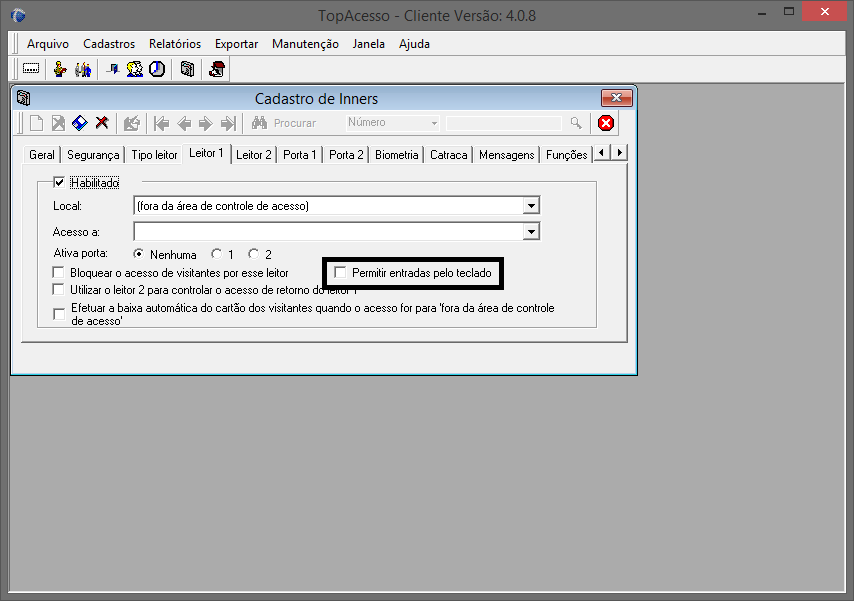Click the Inner device icon in the main toolbar

pos(187,69)
